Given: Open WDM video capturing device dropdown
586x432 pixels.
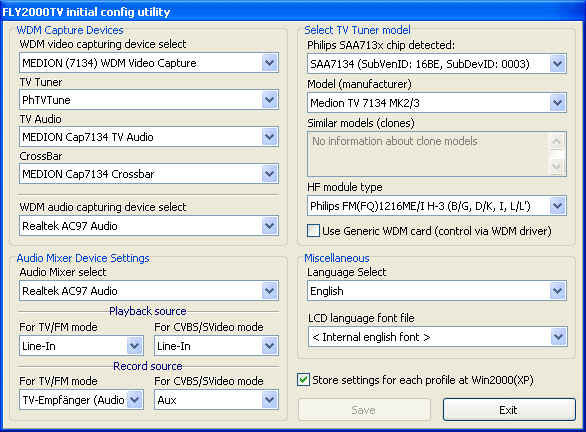Looking at the screenshot, I should click(x=269, y=63).
